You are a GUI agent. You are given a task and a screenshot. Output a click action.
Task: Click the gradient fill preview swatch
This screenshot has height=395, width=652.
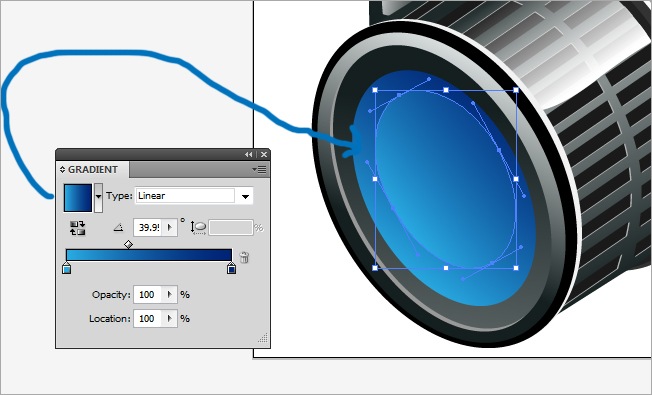(x=78, y=198)
